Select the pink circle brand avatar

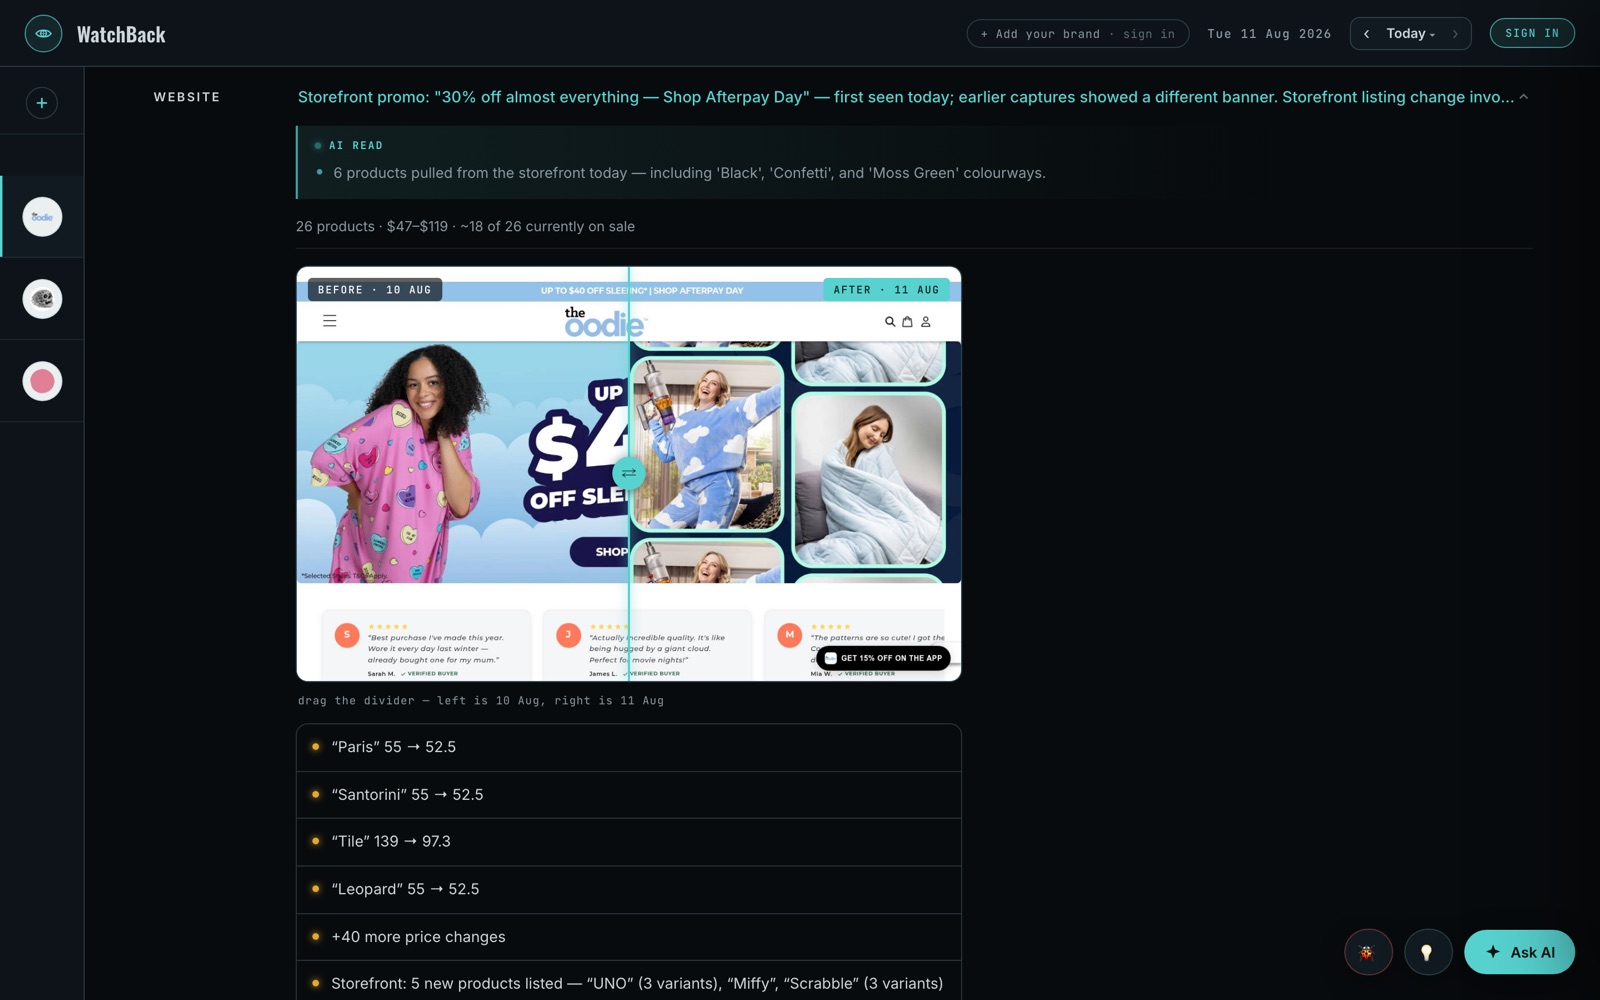(x=42, y=381)
